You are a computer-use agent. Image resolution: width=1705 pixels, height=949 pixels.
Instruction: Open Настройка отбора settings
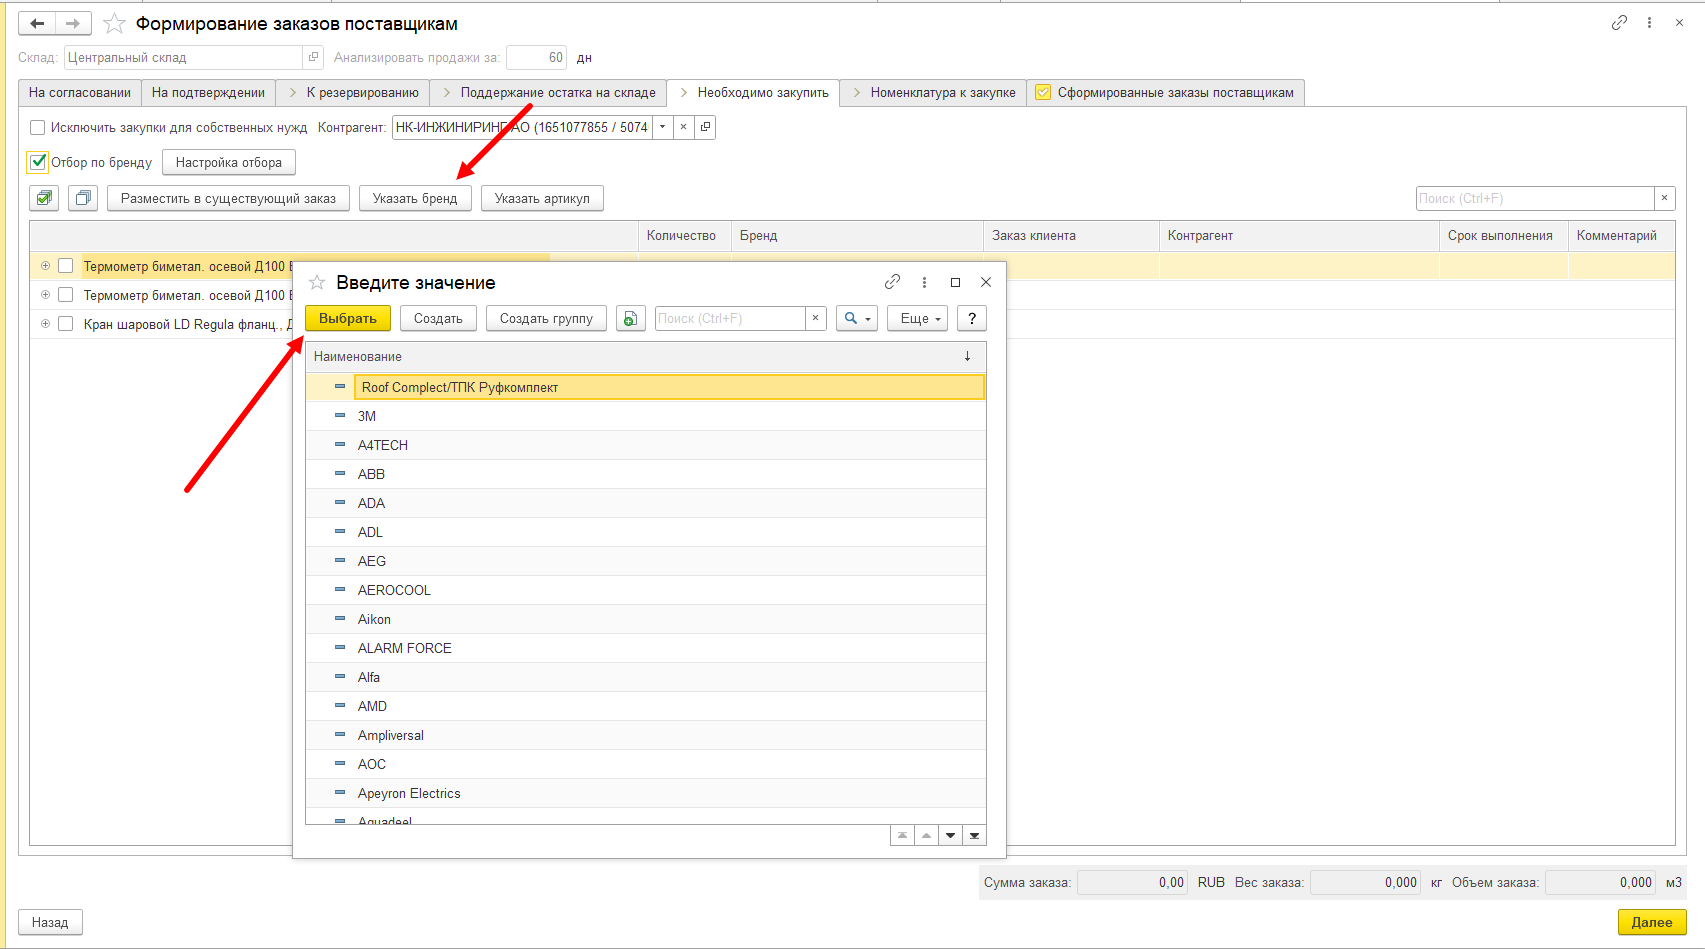tap(229, 162)
